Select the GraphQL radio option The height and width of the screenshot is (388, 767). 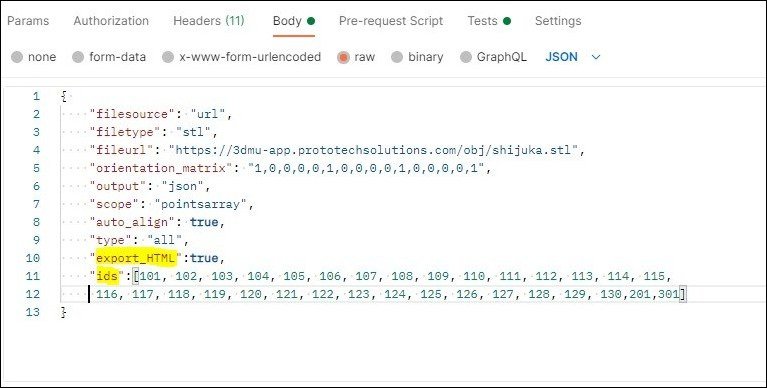click(466, 57)
